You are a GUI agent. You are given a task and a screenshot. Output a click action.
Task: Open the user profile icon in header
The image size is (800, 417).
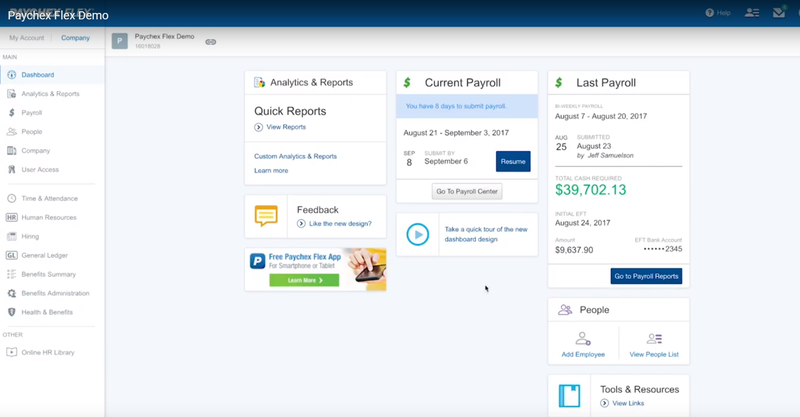(752, 13)
